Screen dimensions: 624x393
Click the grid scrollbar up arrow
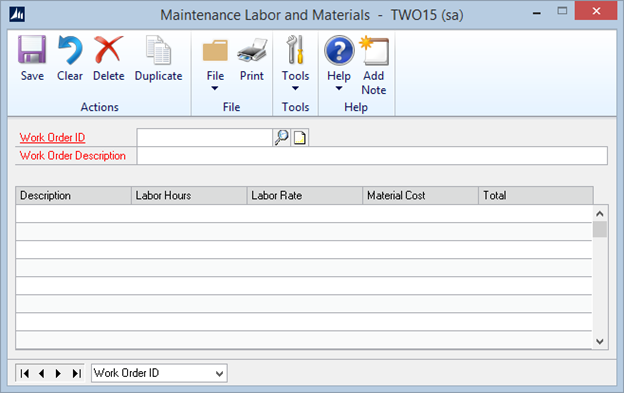(600, 214)
